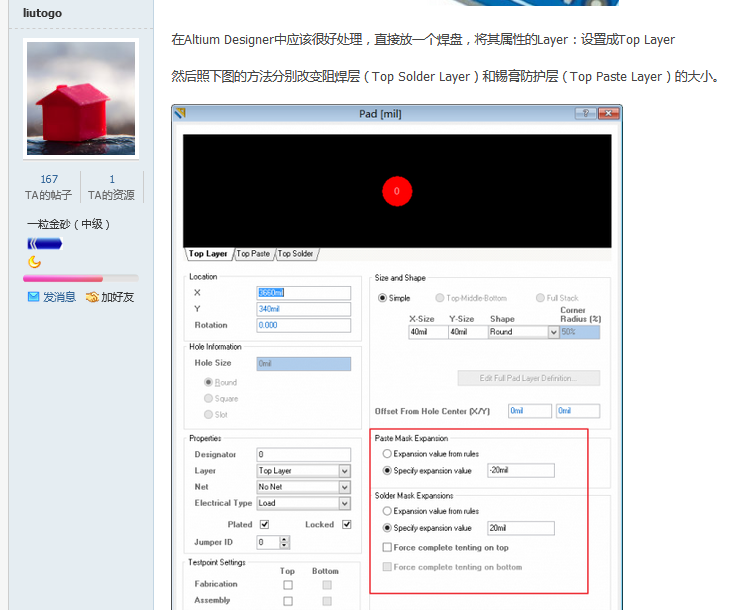Select Square hole shape radio
This screenshot has width=736, height=610.
coord(208,398)
